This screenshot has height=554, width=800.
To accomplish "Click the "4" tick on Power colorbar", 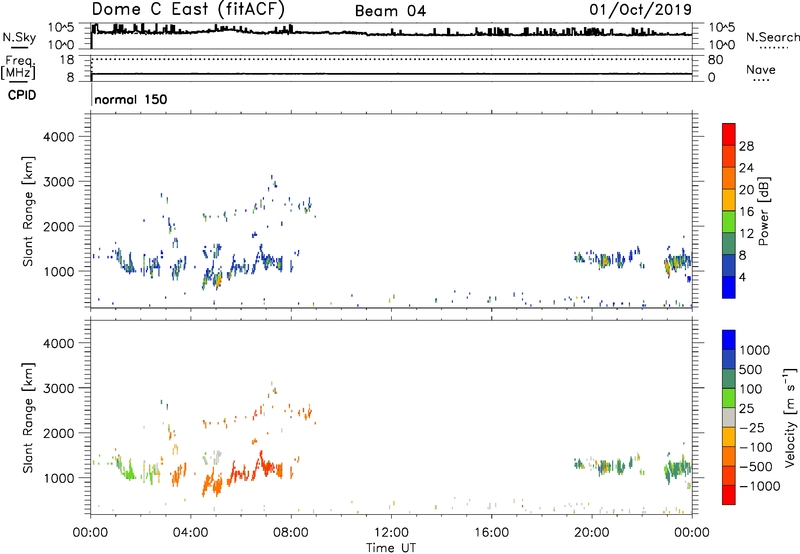I will point(742,277).
